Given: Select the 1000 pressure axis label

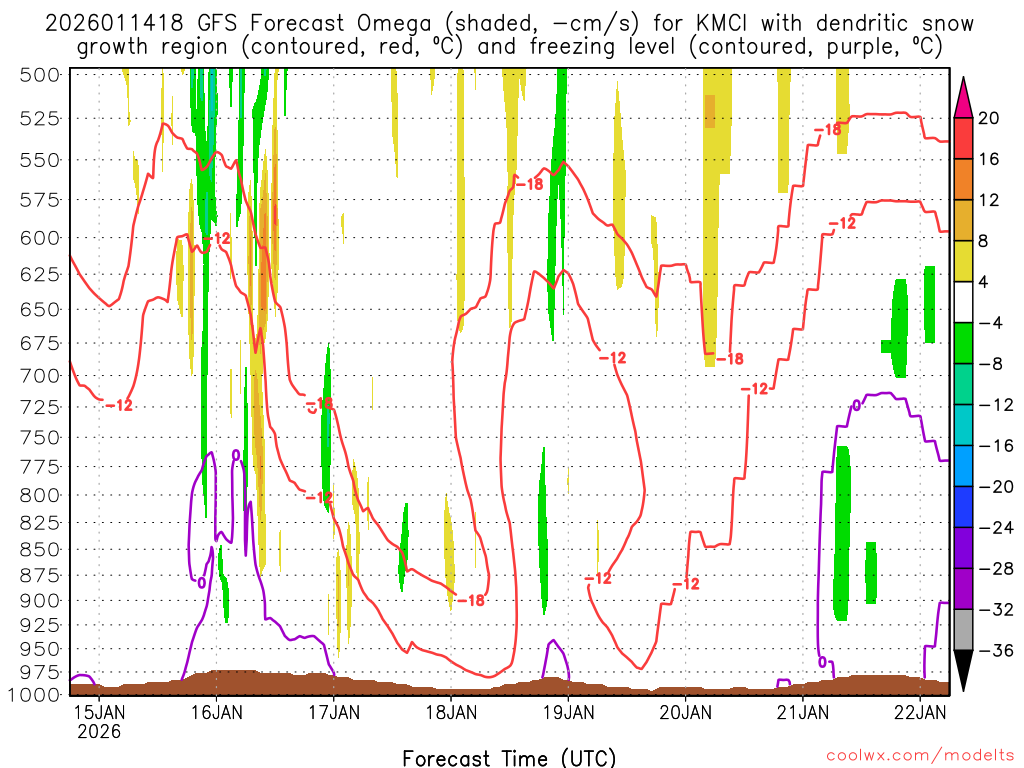Looking at the screenshot, I should [35, 695].
